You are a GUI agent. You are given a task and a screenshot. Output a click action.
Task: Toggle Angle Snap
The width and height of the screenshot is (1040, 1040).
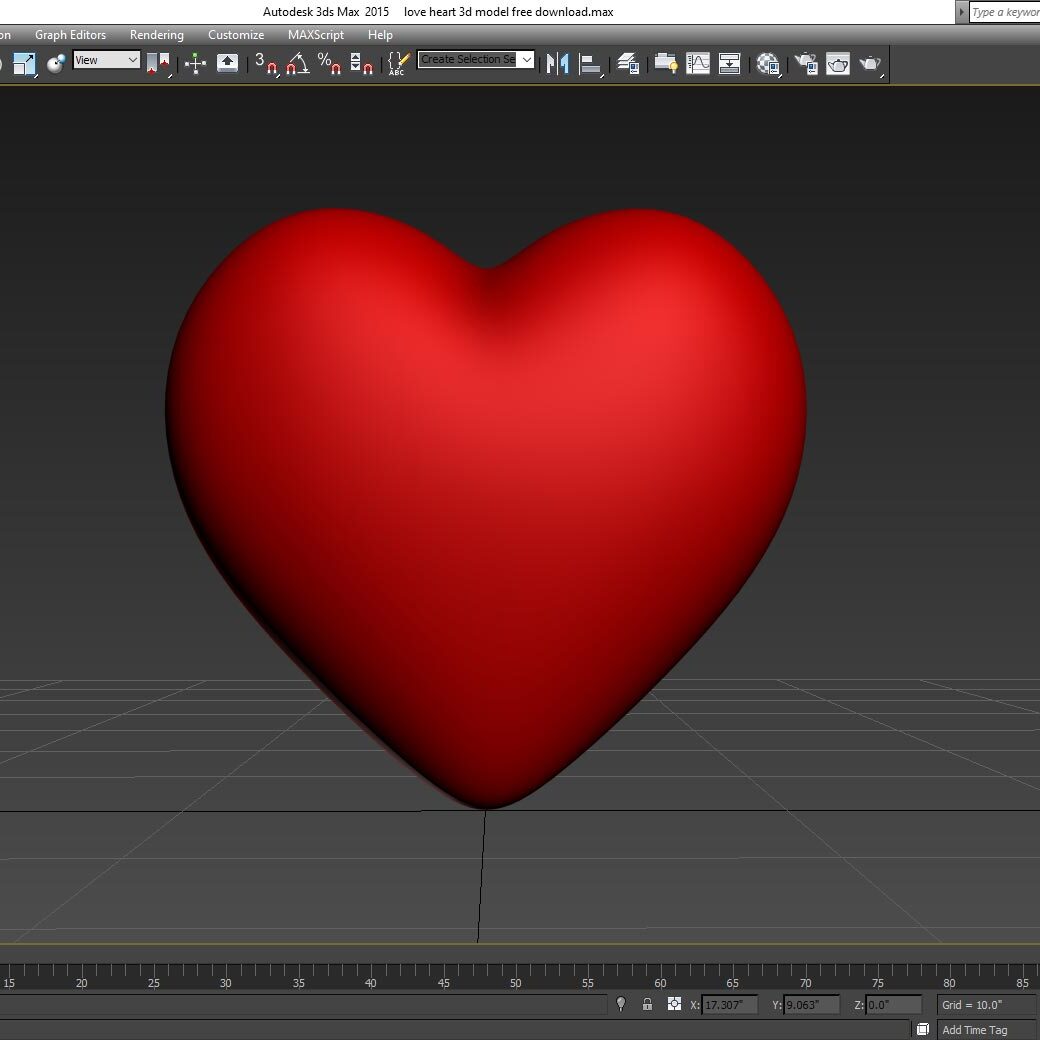point(297,63)
